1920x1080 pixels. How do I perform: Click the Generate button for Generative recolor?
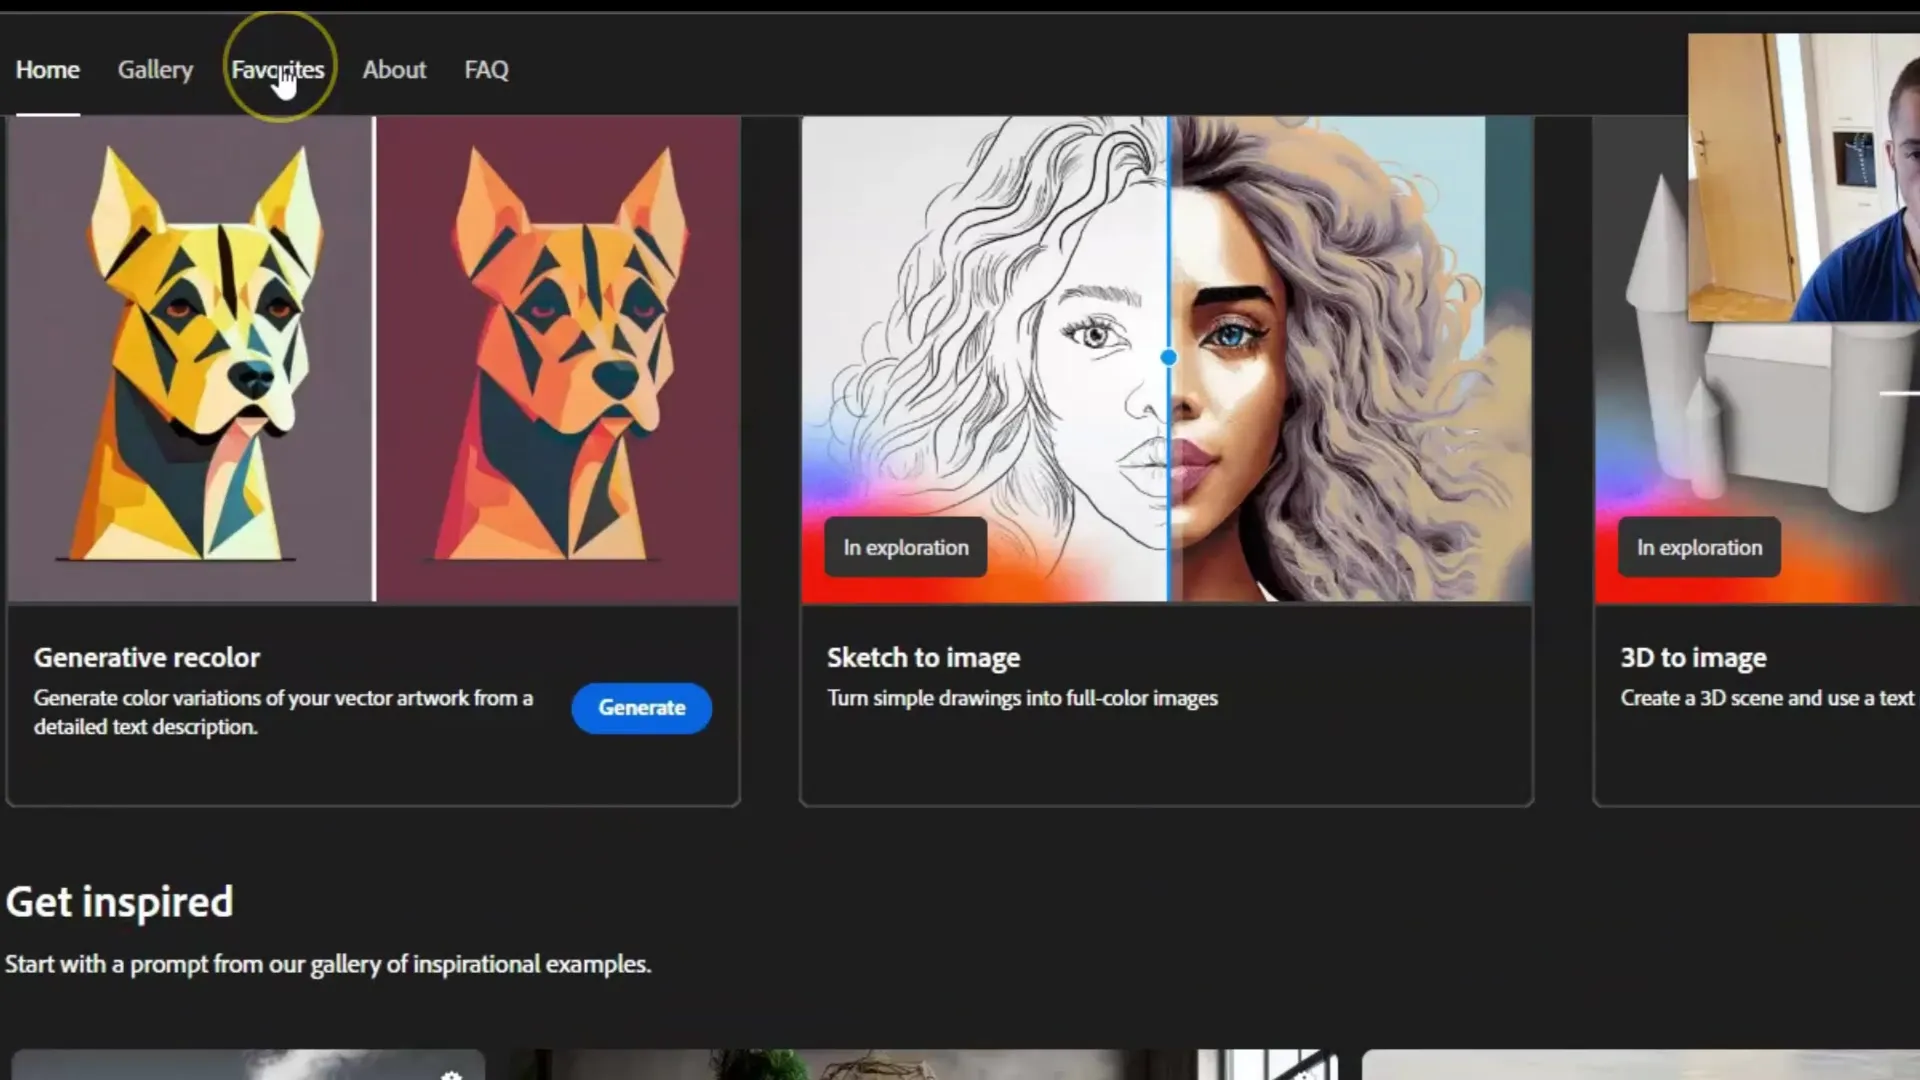pos(642,708)
